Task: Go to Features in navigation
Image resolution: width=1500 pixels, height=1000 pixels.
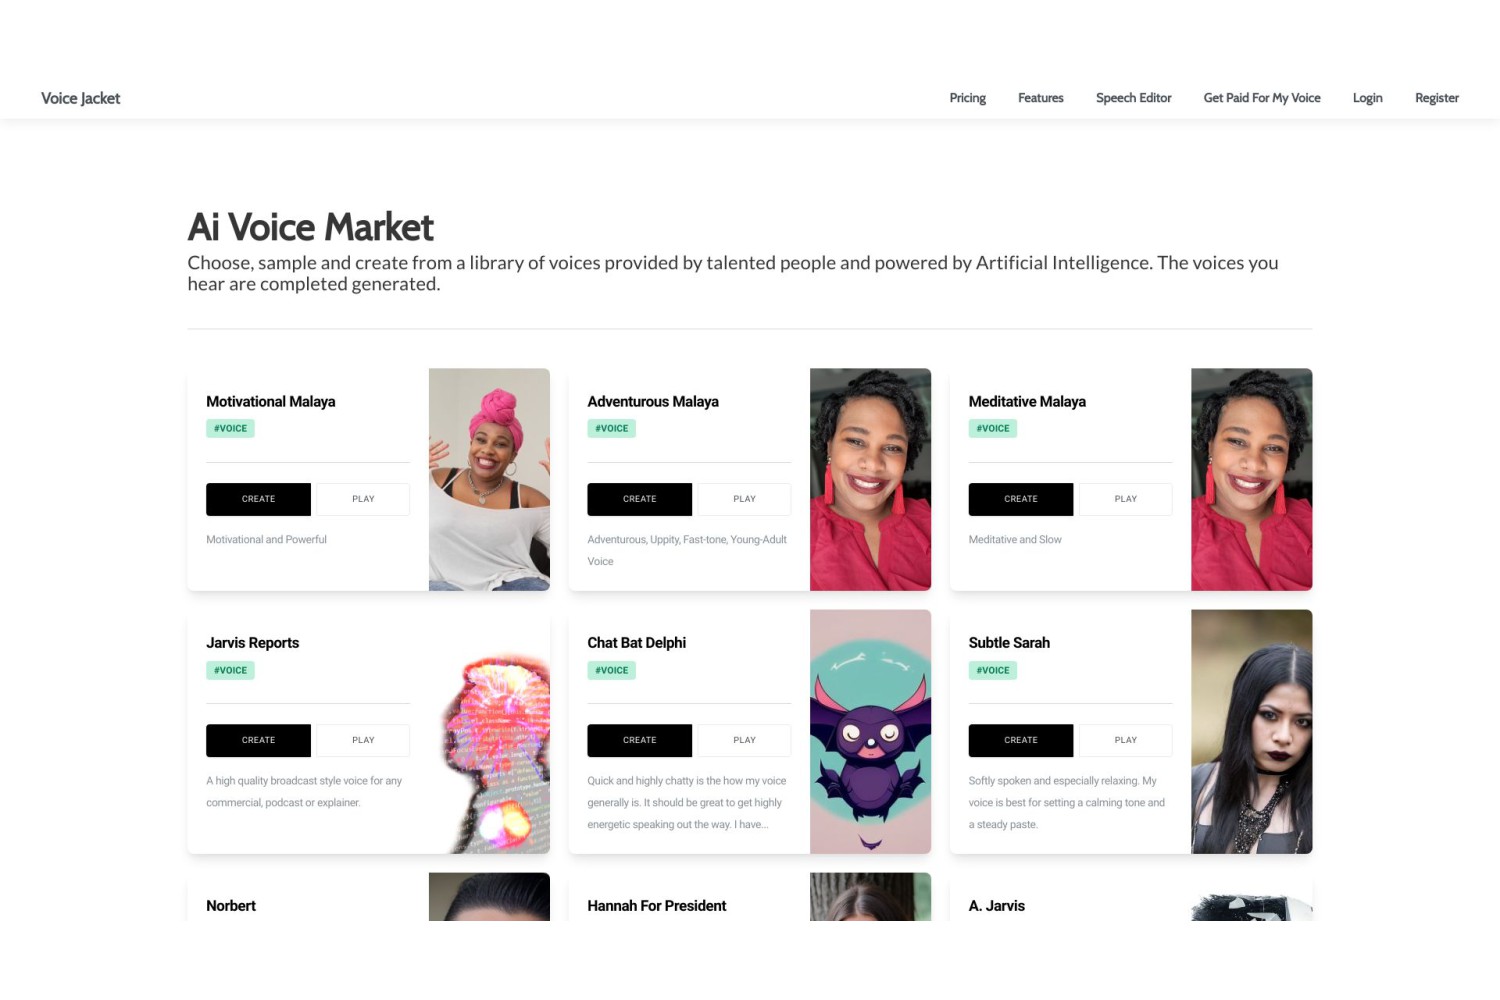Action: click(x=1040, y=98)
